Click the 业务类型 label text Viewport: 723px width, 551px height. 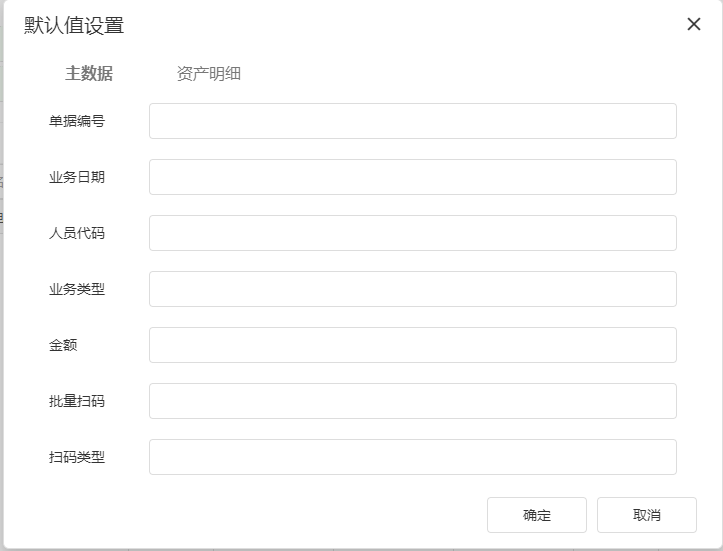77,289
